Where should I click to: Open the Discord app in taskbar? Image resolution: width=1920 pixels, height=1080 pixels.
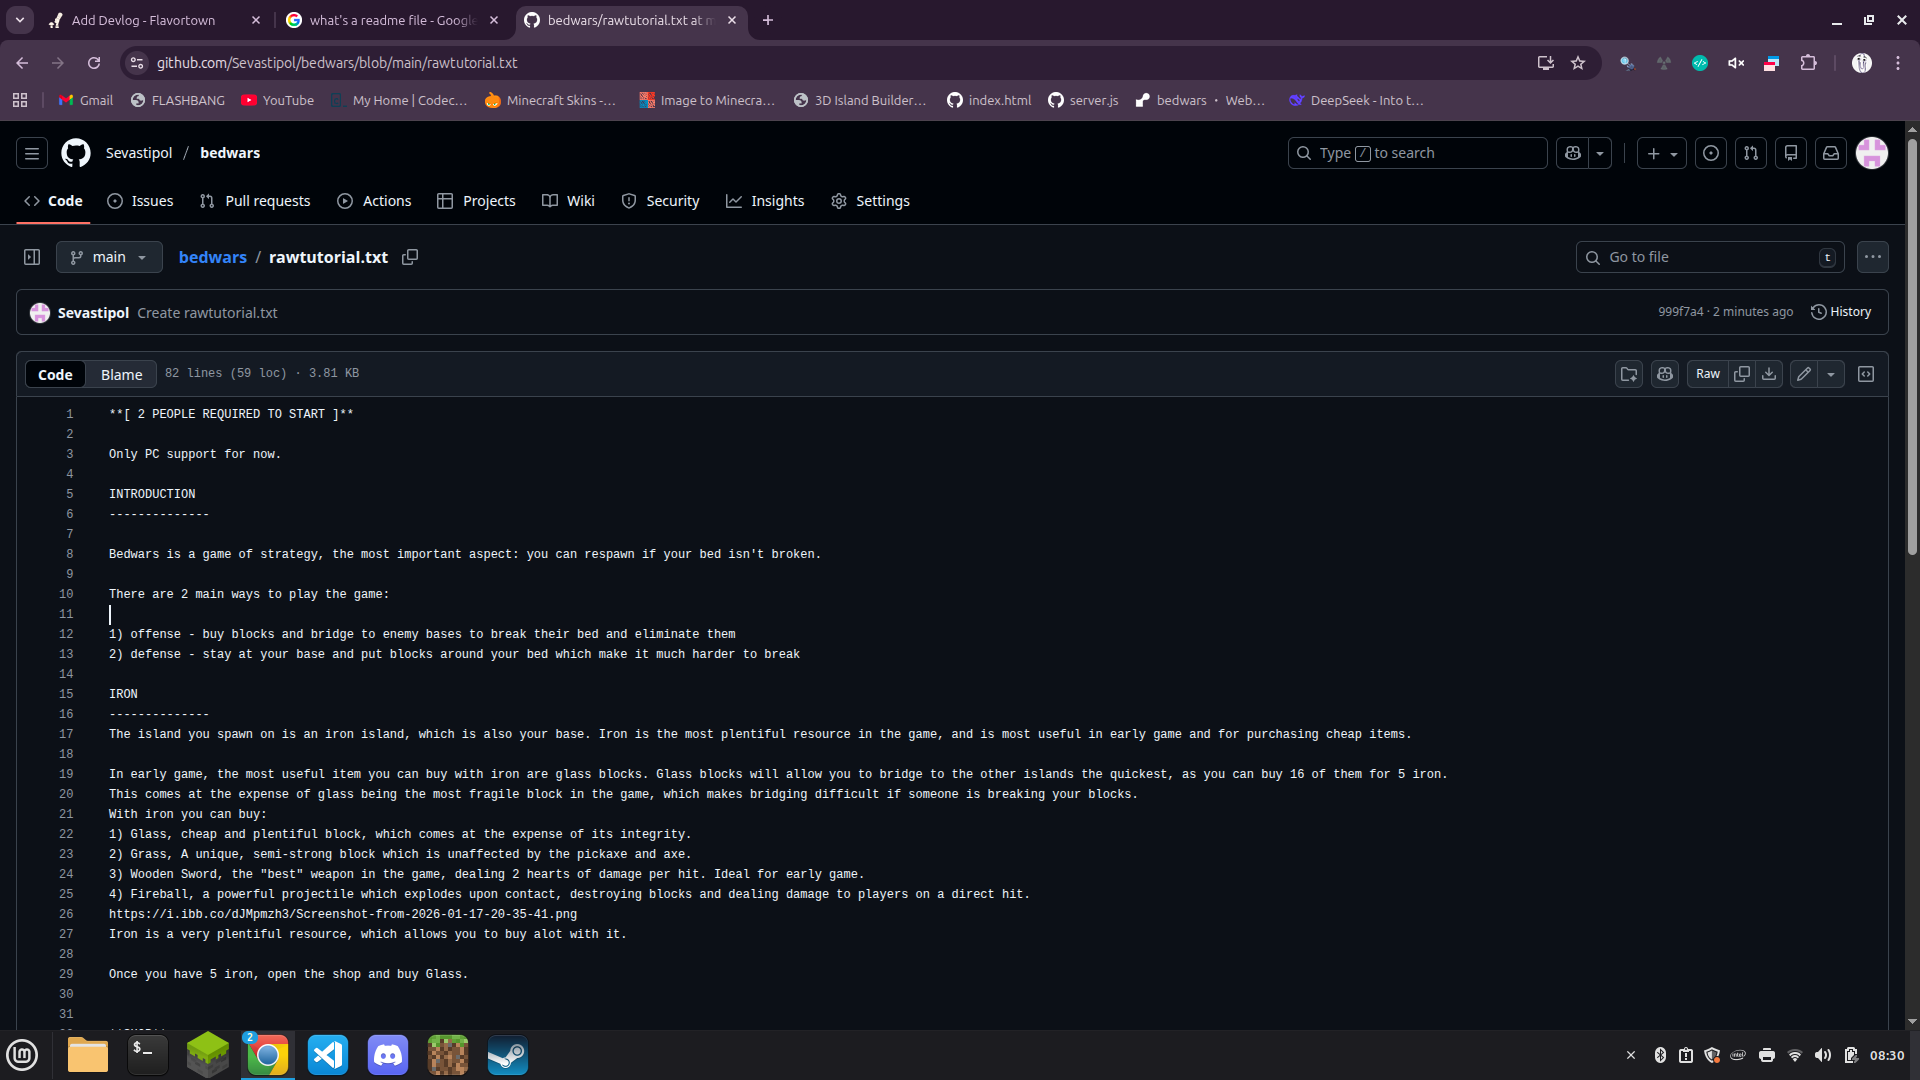pos(388,1055)
